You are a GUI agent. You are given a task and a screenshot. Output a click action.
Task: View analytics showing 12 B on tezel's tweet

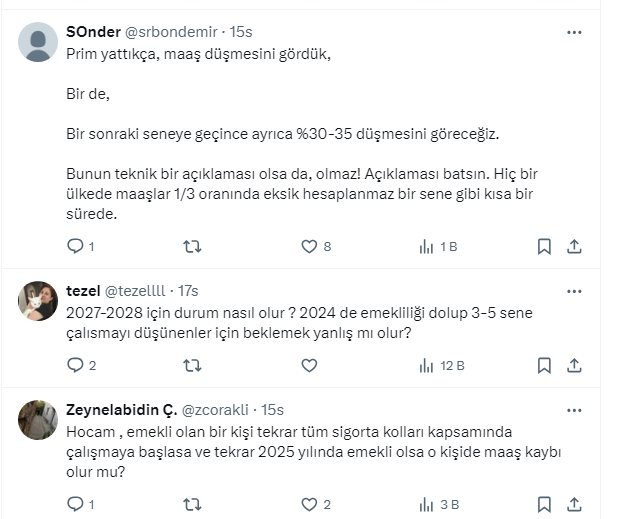(x=425, y=365)
